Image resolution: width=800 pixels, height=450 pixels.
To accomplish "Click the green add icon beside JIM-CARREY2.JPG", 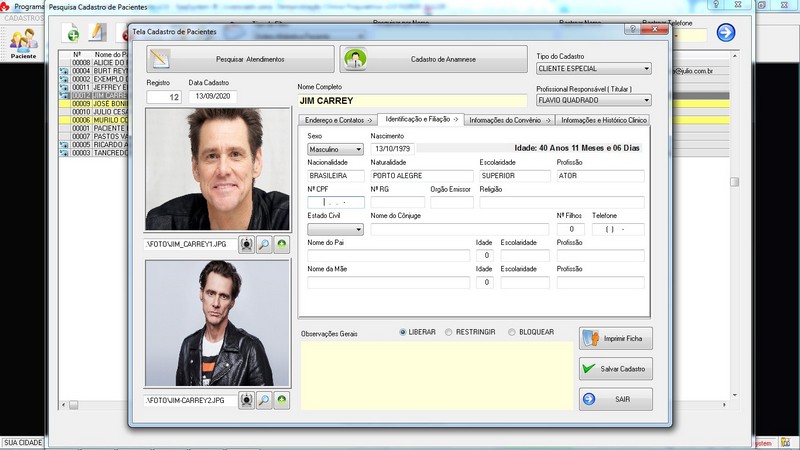I will [282, 400].
